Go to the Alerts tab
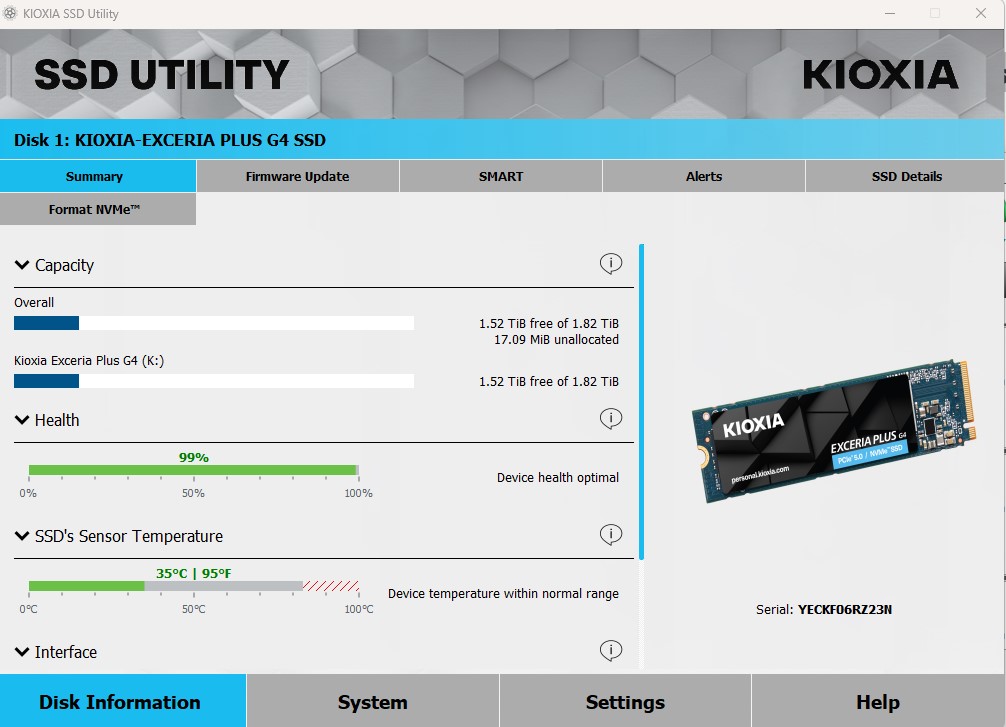The image size is (1006, 727). click(x=703, y=176)
